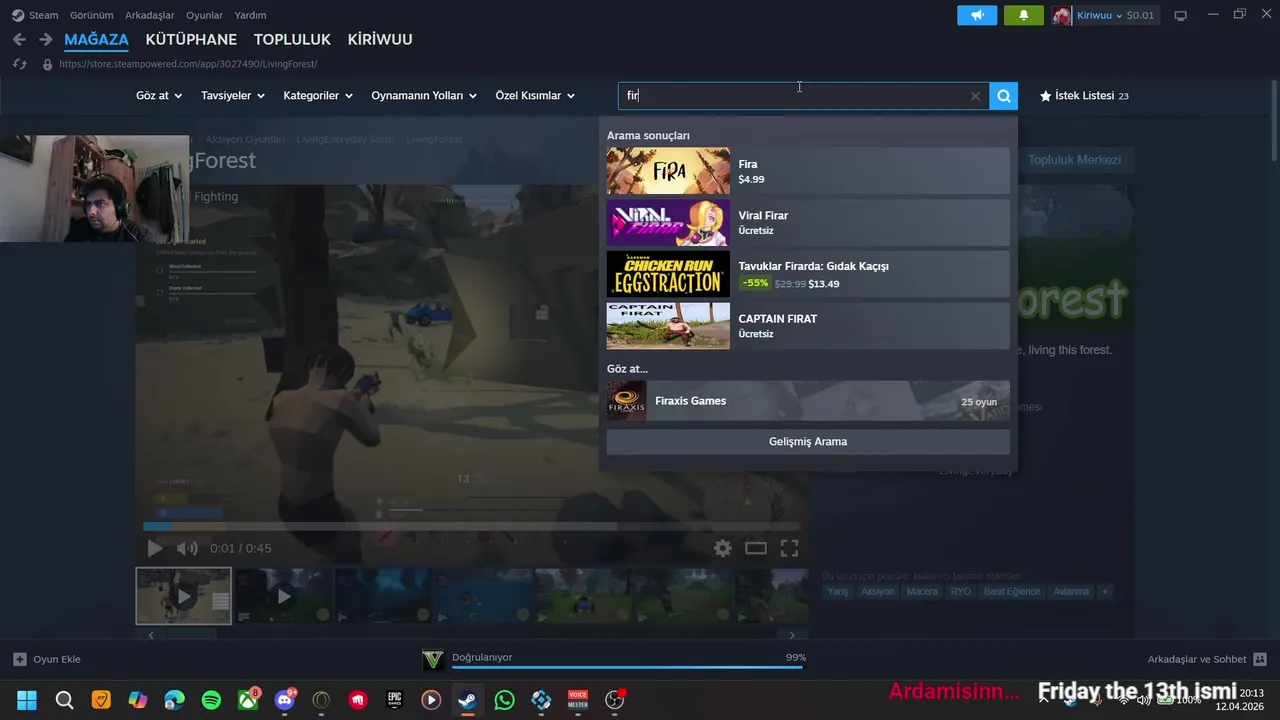
Task: Expand the Oynamanın Yolları dropdown
Action: 424,96
